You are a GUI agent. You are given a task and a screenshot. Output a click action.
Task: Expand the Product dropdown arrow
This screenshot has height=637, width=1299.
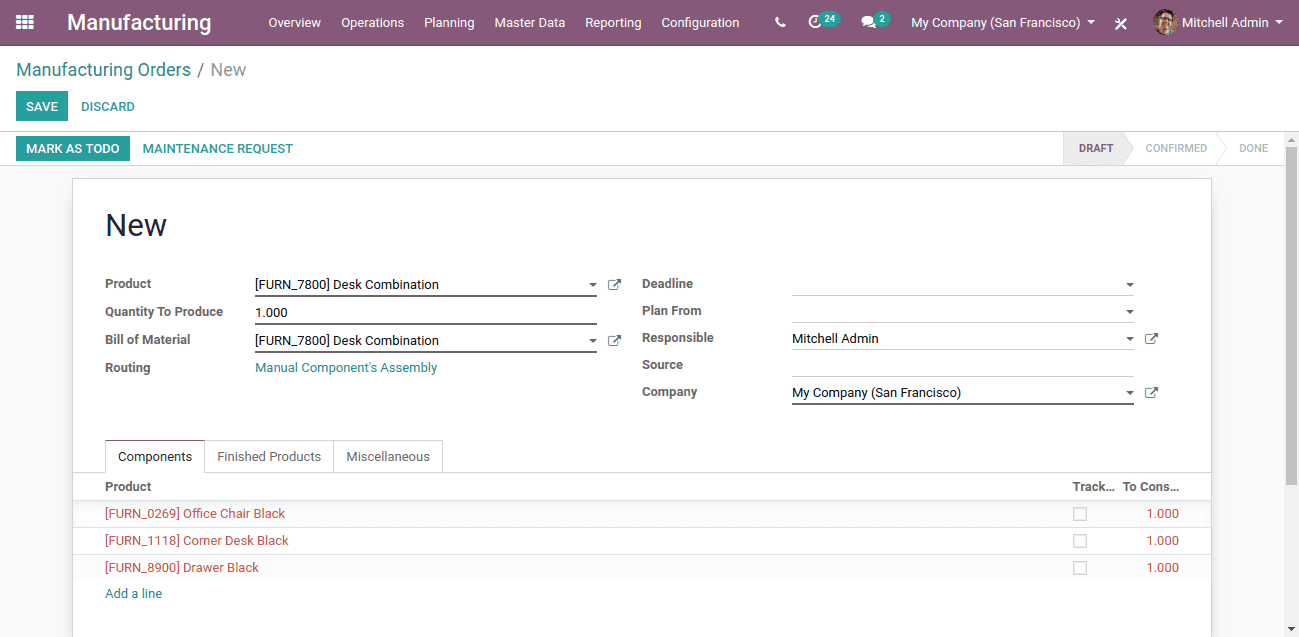point(592,286)
